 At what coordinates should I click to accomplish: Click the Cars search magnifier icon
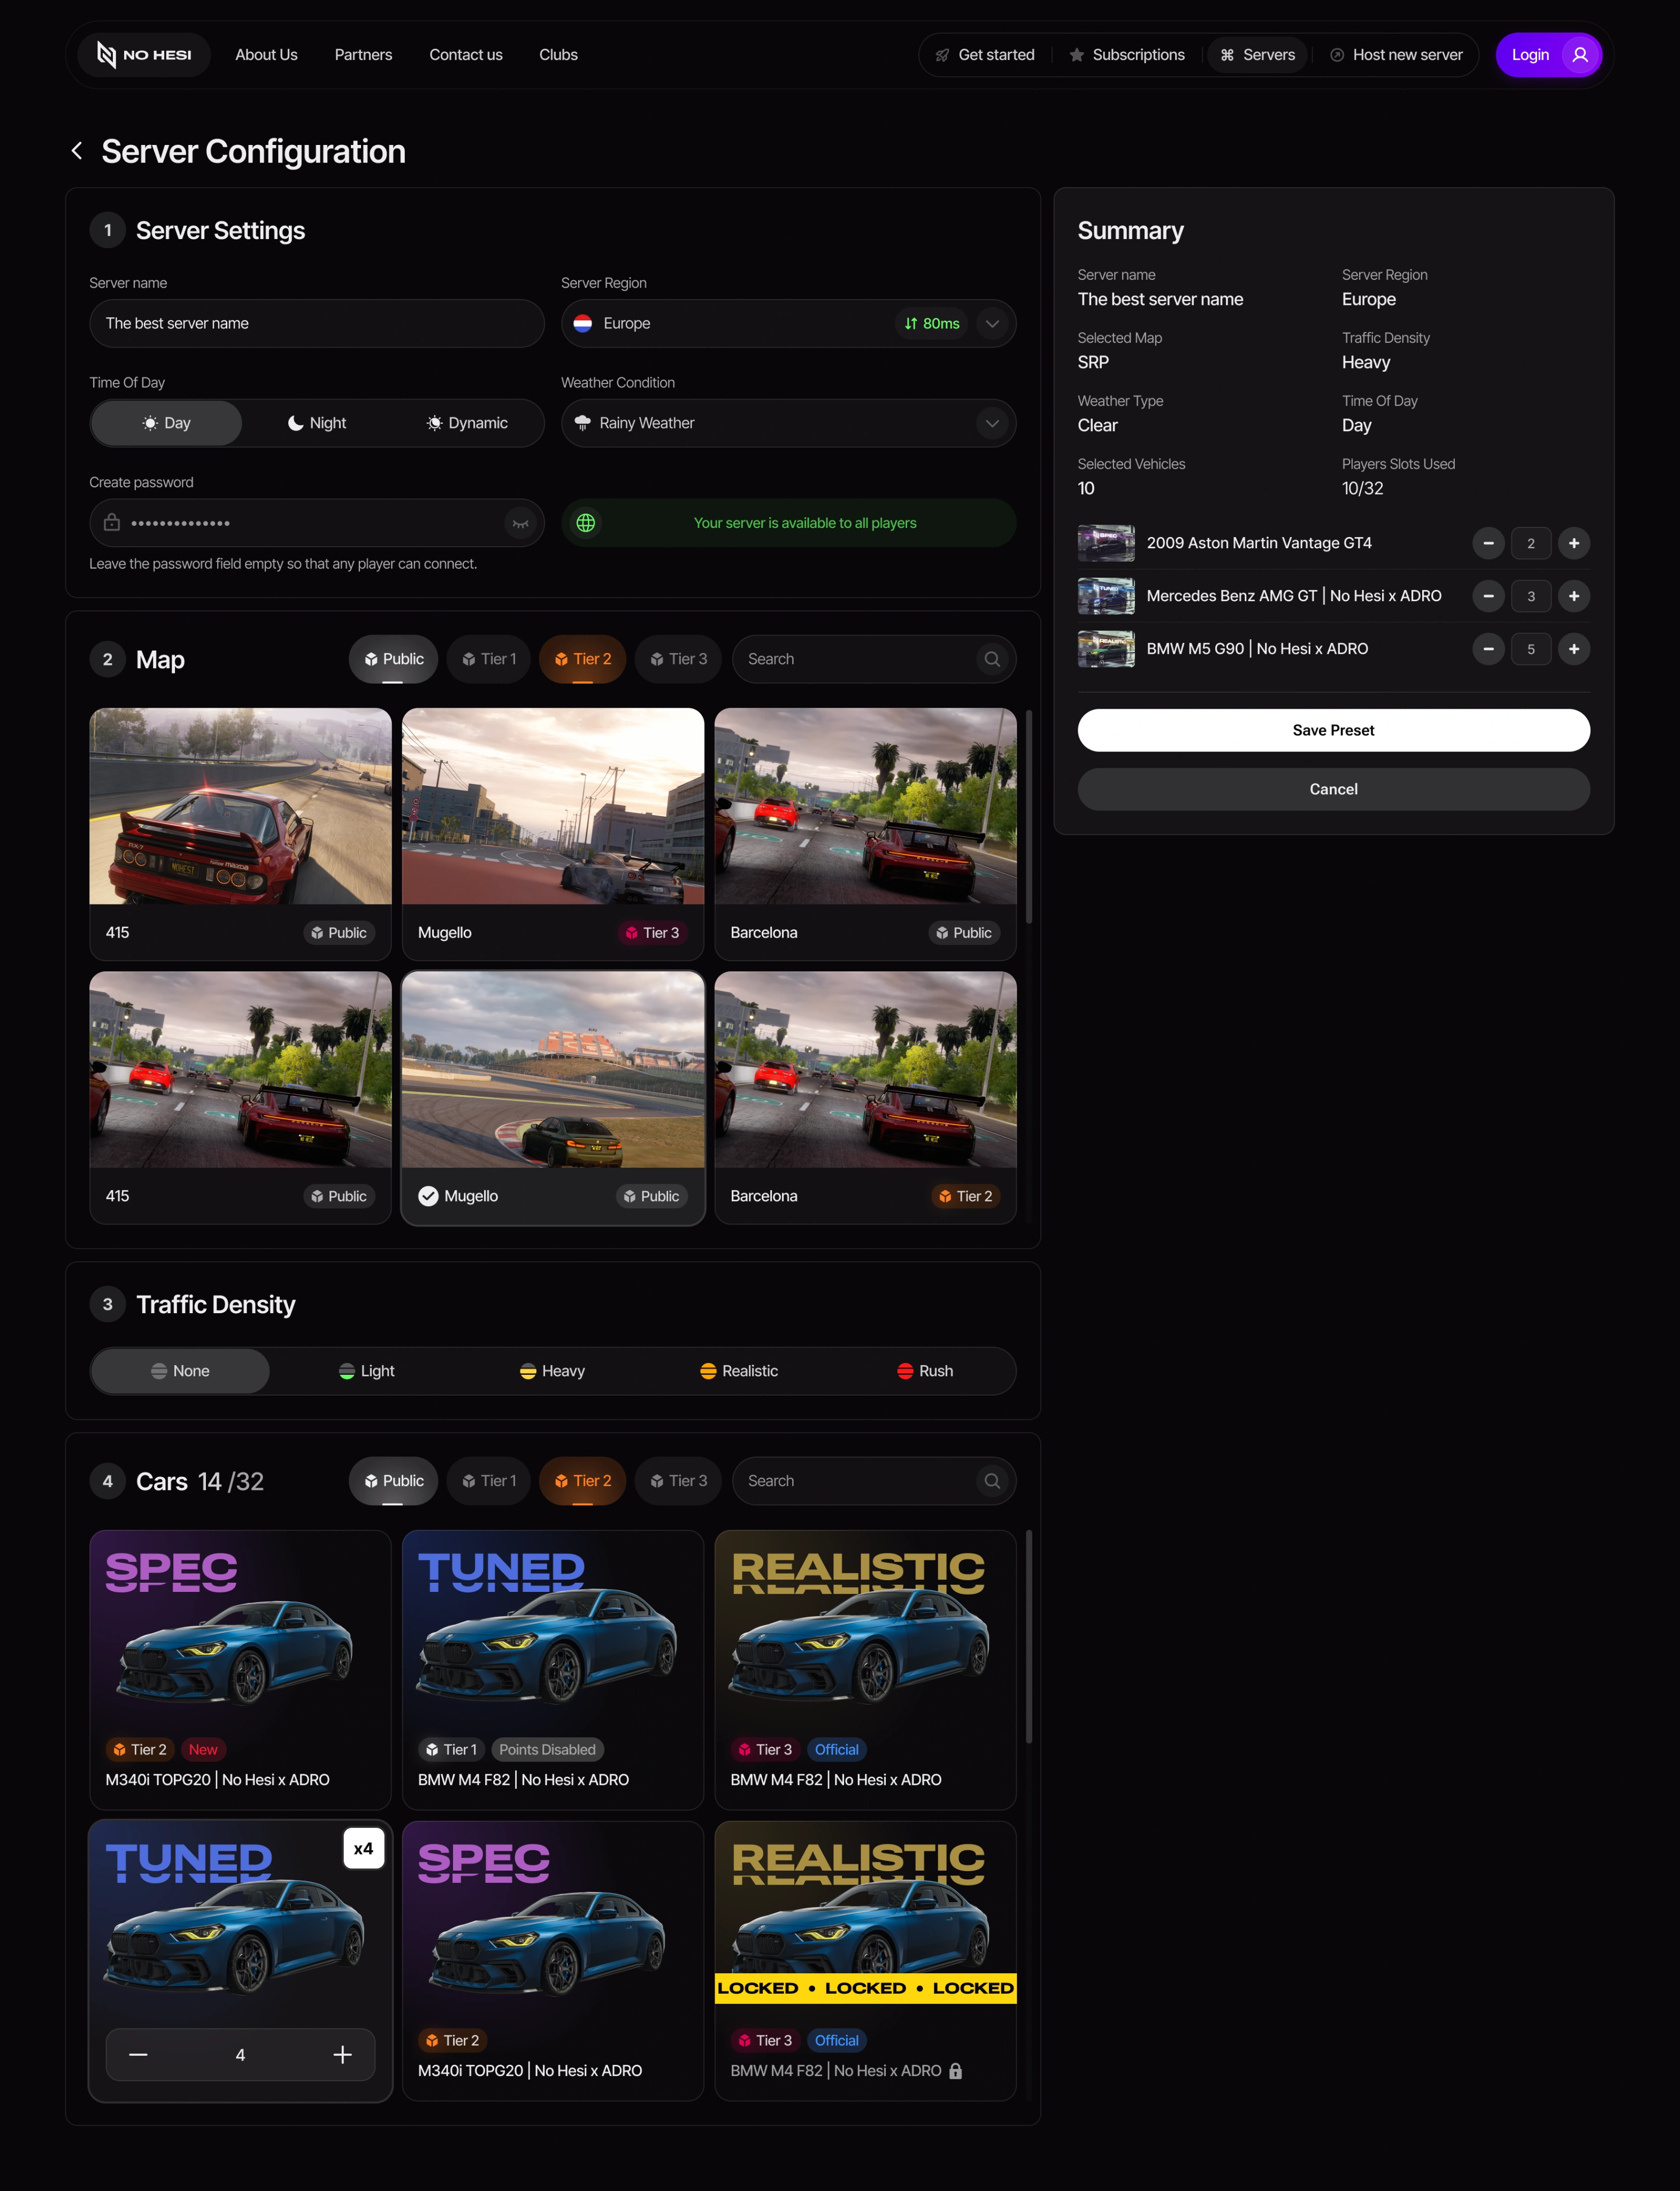[x=991, y=1481]
